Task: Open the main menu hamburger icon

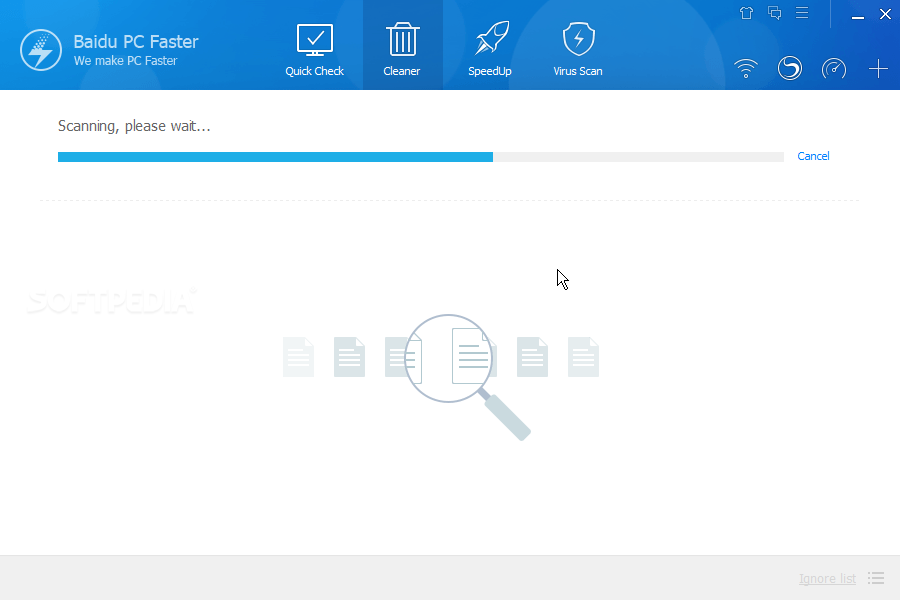Action: tap(802, 13)
